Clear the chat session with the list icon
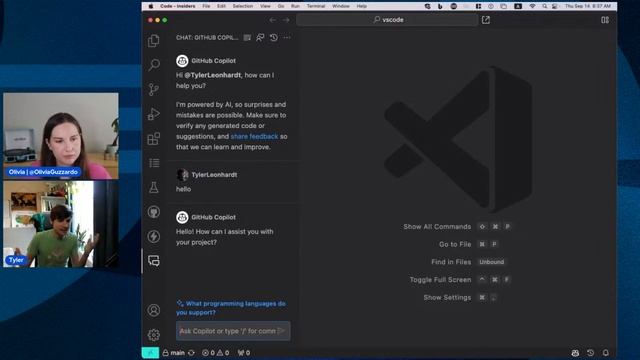This screenshot has height=360, width=640. [x=247, y=38]
